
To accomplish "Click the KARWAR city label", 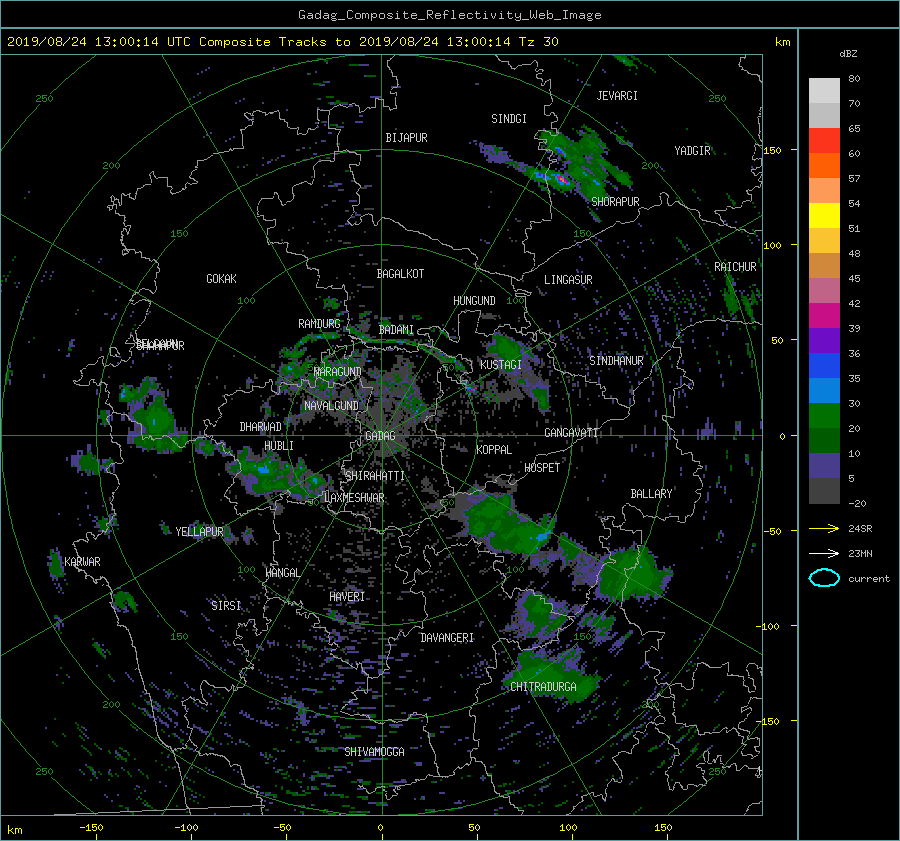I will [x=82, y=561].
